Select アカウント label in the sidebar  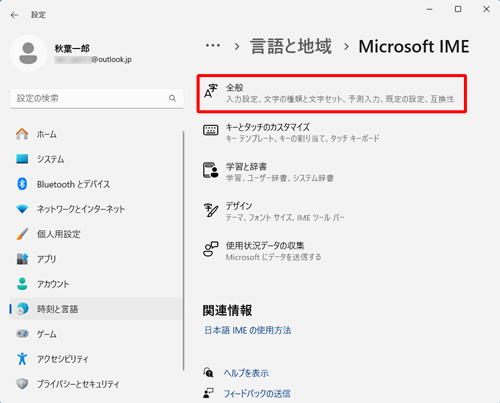coord(53,284)
